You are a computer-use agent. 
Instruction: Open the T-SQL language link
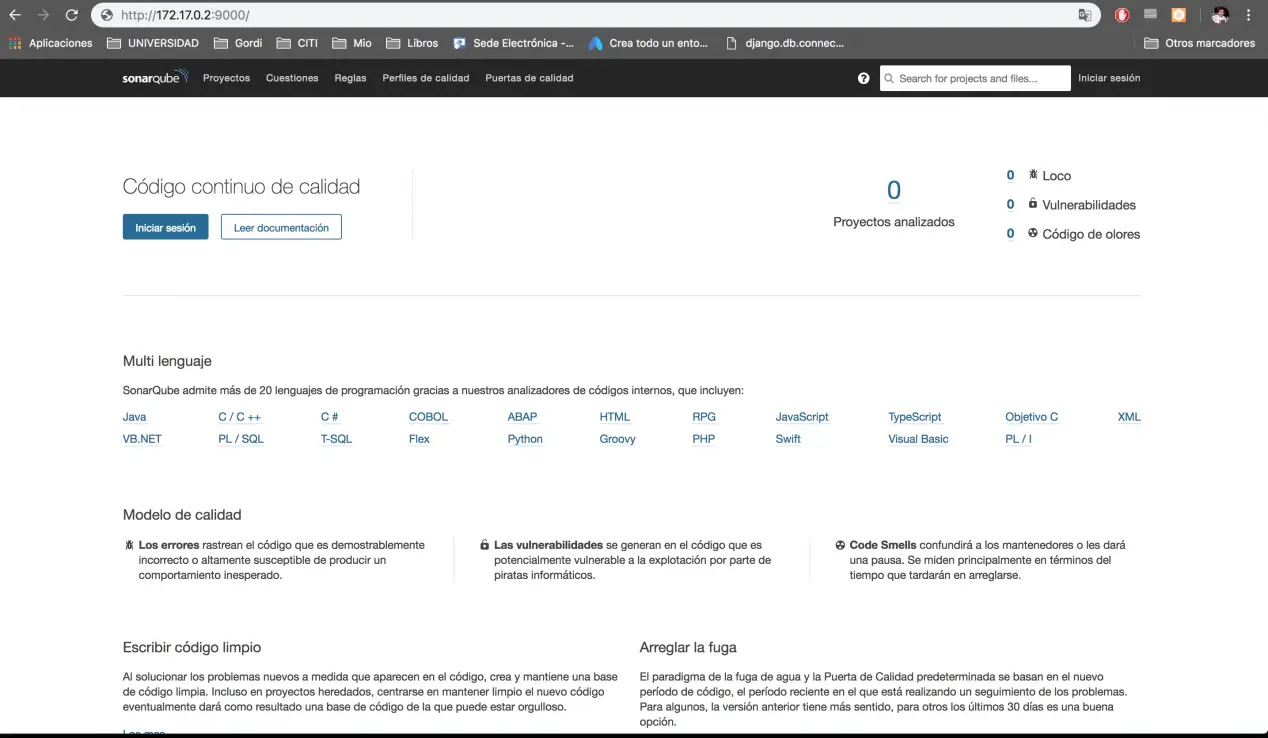[336, 439]
